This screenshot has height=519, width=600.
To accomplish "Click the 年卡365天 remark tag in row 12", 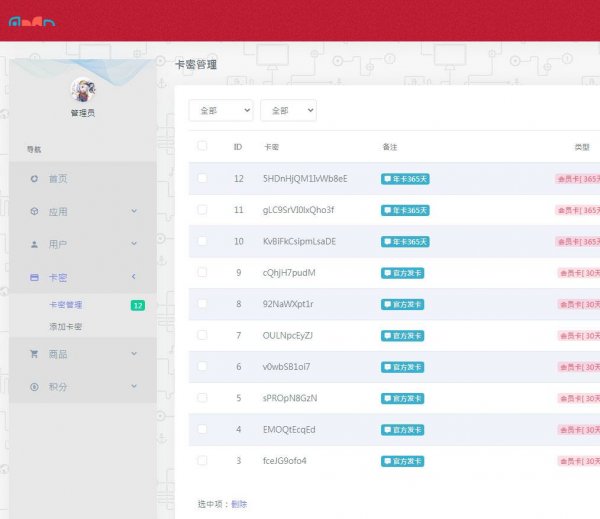I will 405,179.
